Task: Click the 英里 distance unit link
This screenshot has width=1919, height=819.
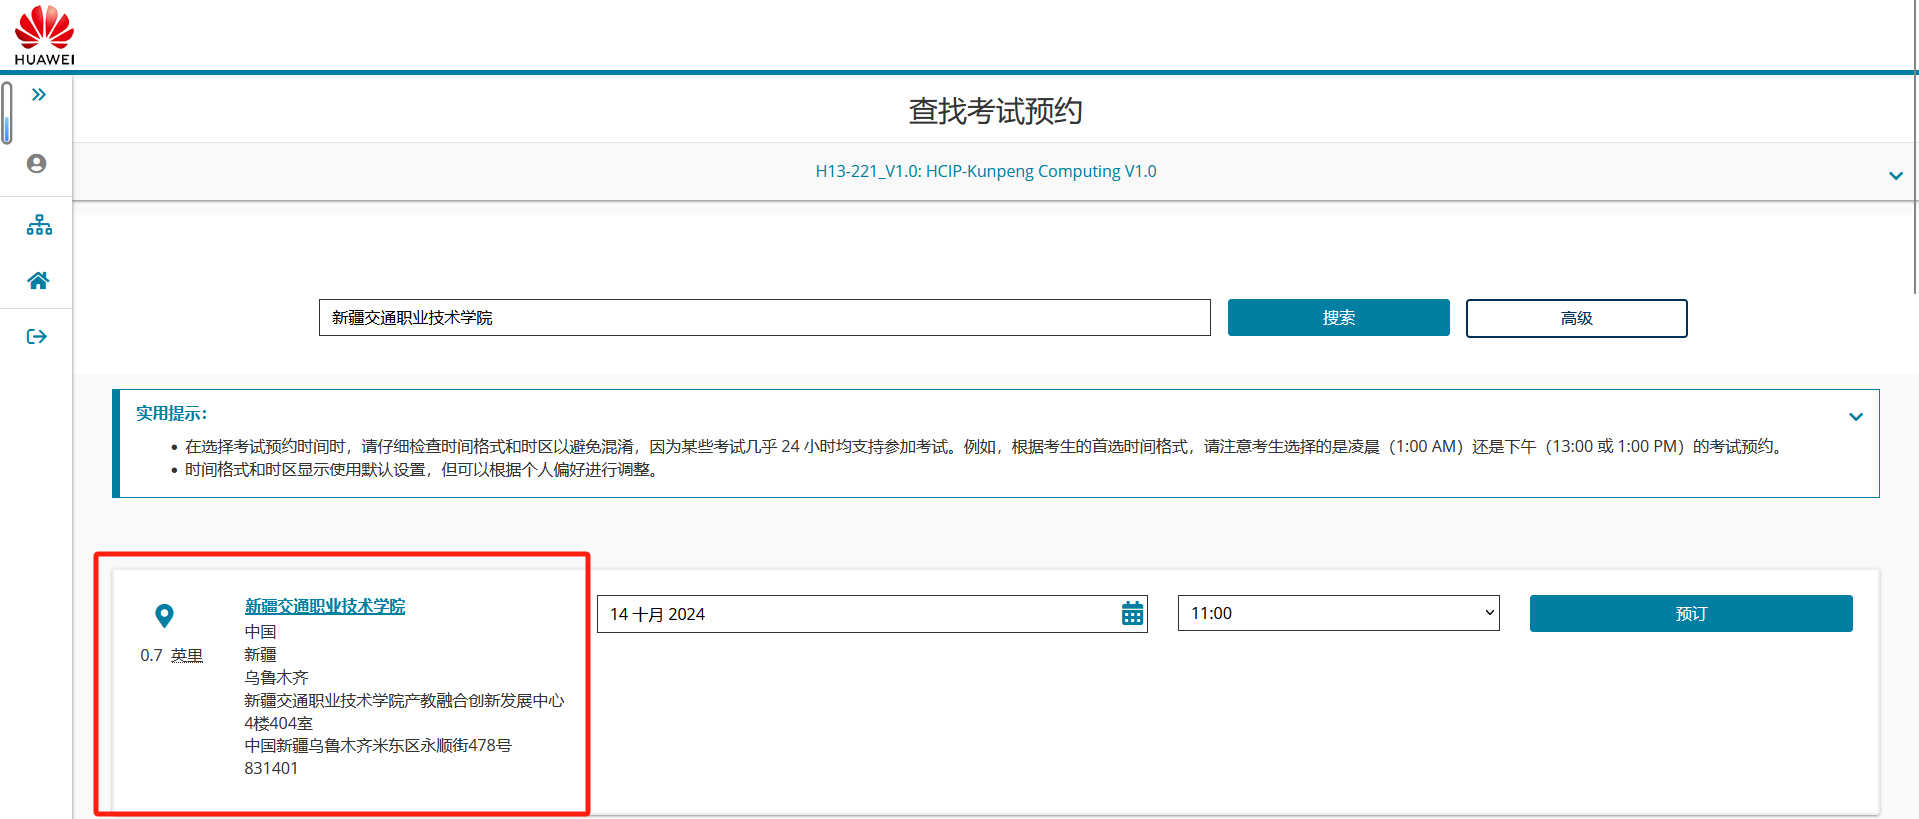Action: [186, 655]
